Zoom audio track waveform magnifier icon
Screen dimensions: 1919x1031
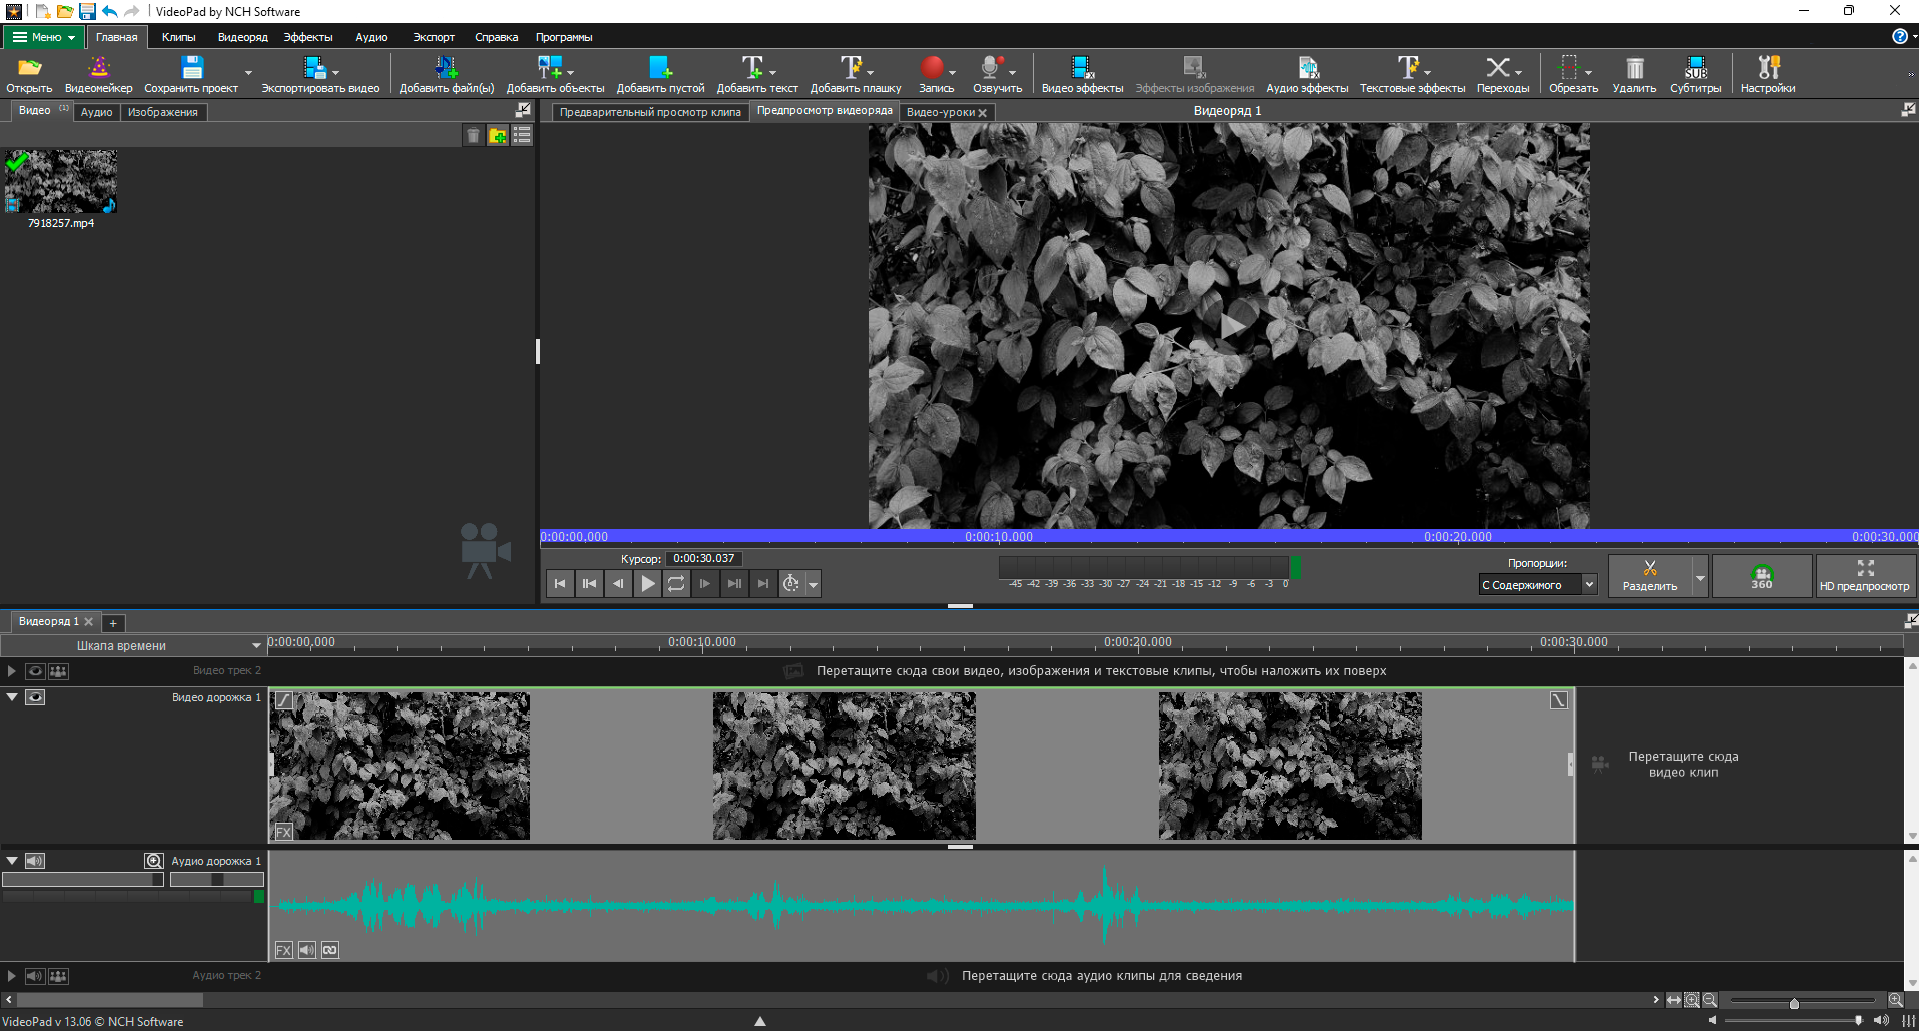click(154, 861)
